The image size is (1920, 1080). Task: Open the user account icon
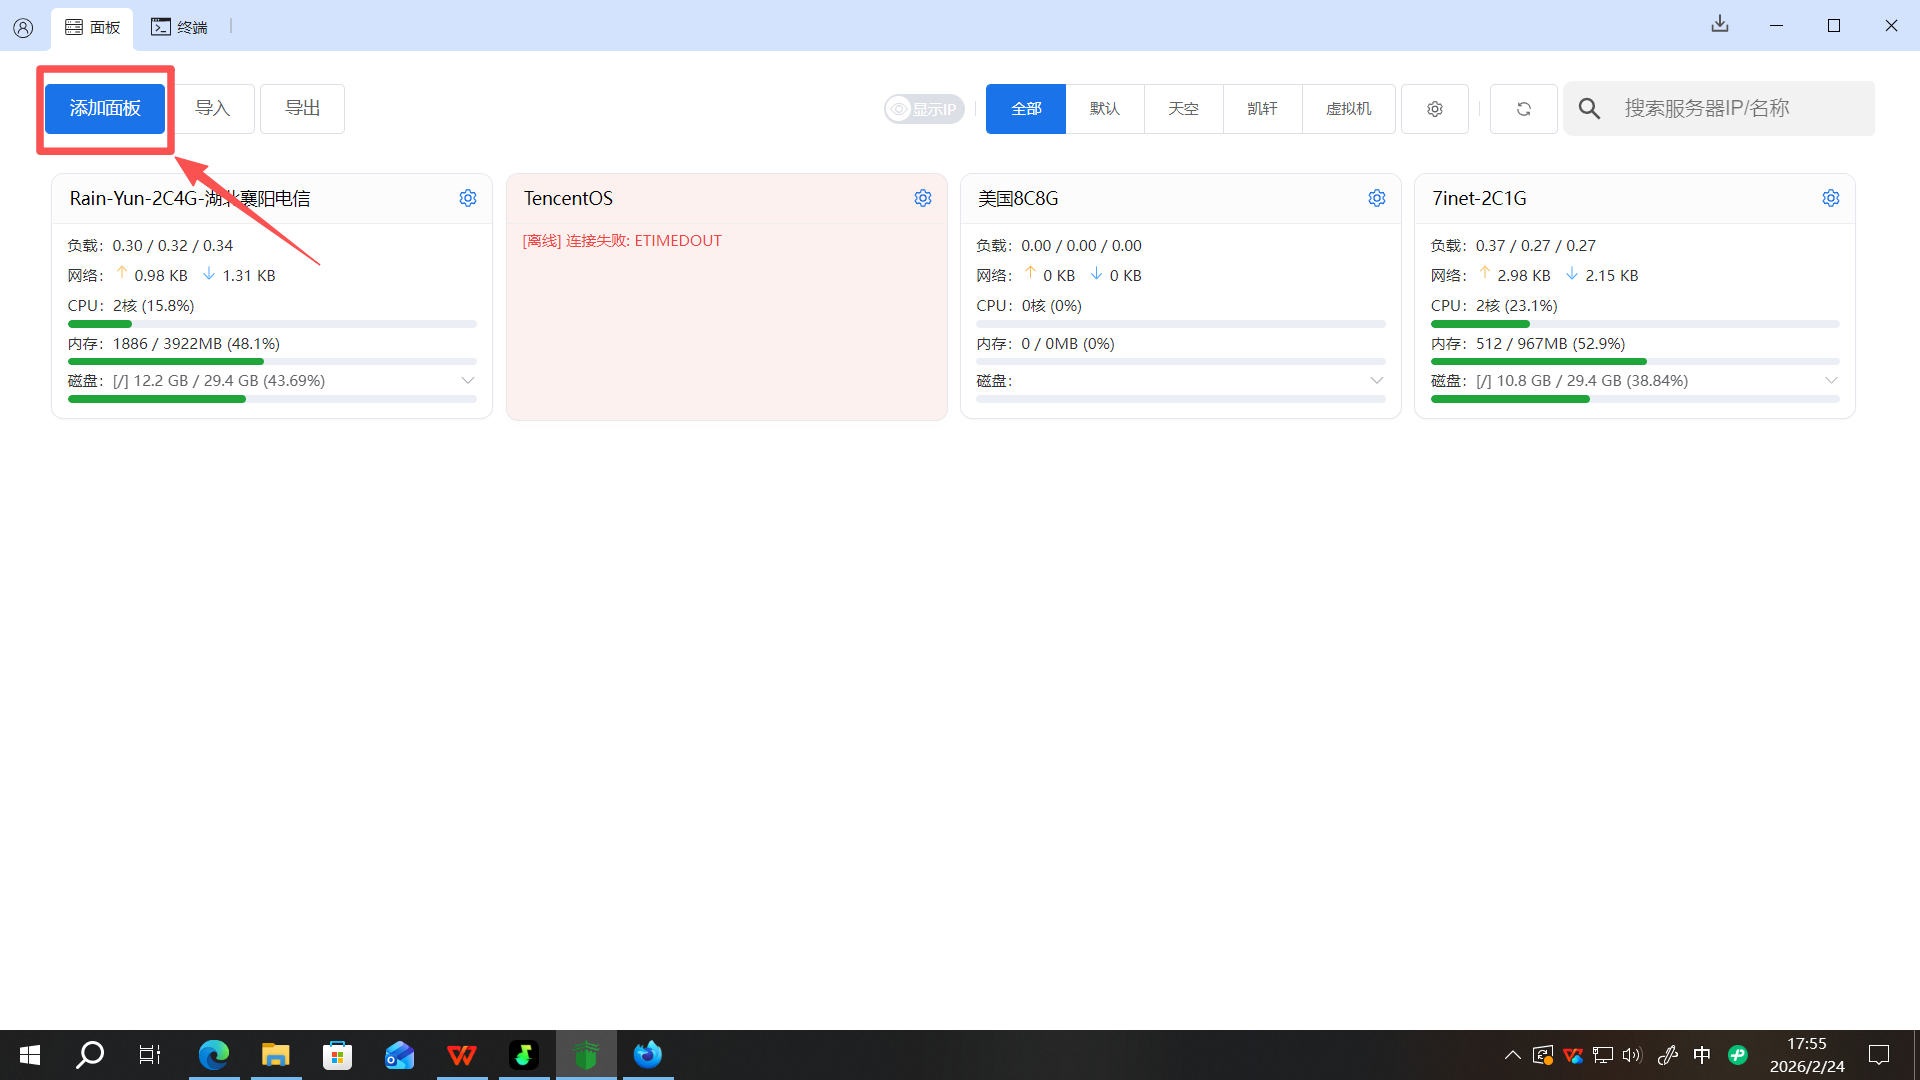pos(23,28)
